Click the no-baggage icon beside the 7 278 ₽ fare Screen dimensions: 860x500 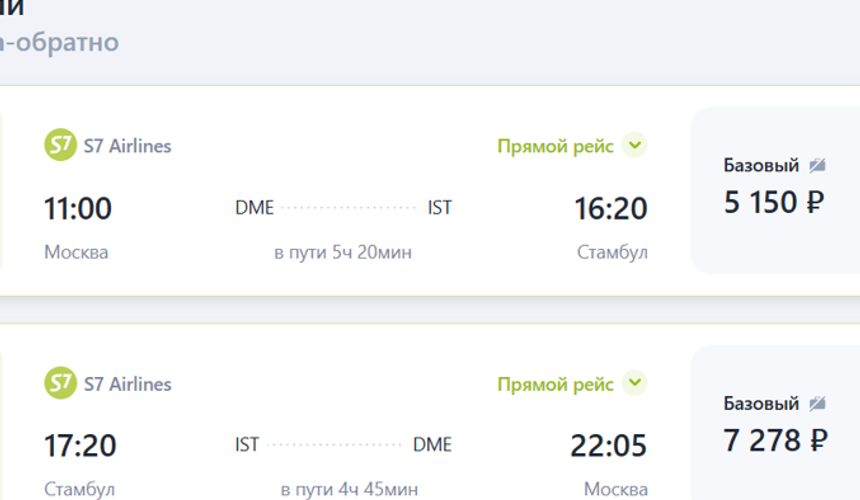coord(817,403)
